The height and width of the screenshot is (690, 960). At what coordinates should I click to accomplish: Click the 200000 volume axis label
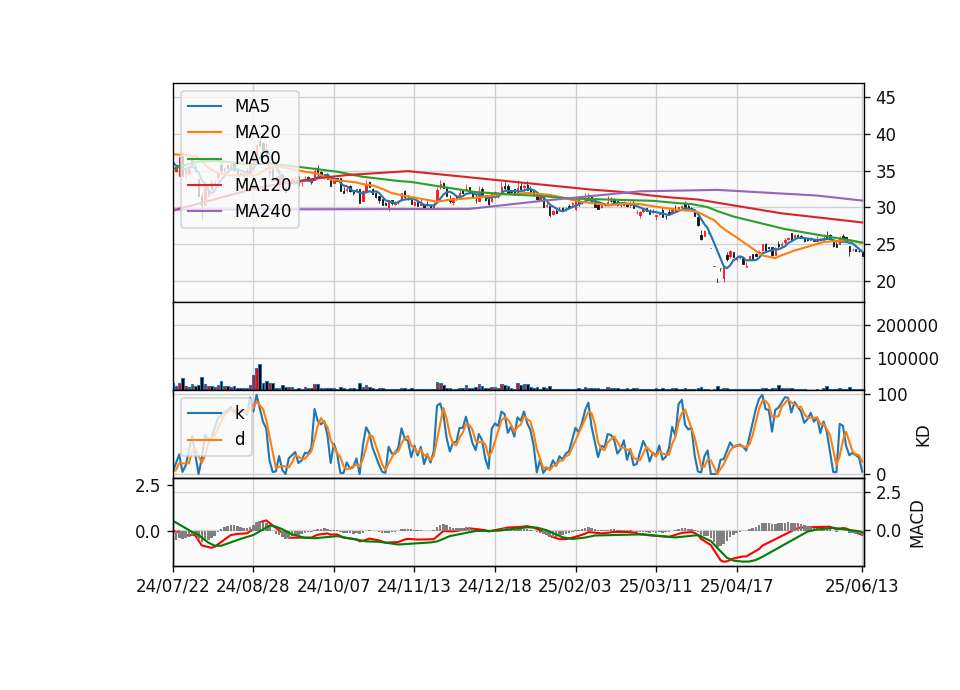[x=907, y=326]
